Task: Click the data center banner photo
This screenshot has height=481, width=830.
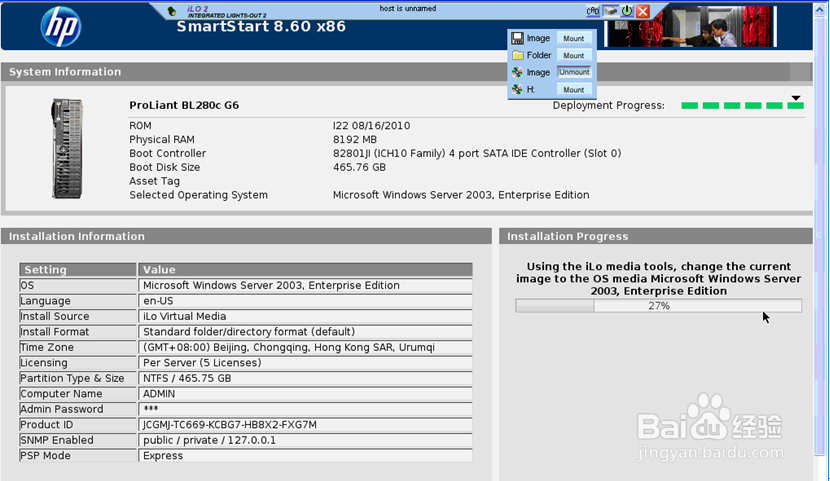Action: (x=691, y=26)
